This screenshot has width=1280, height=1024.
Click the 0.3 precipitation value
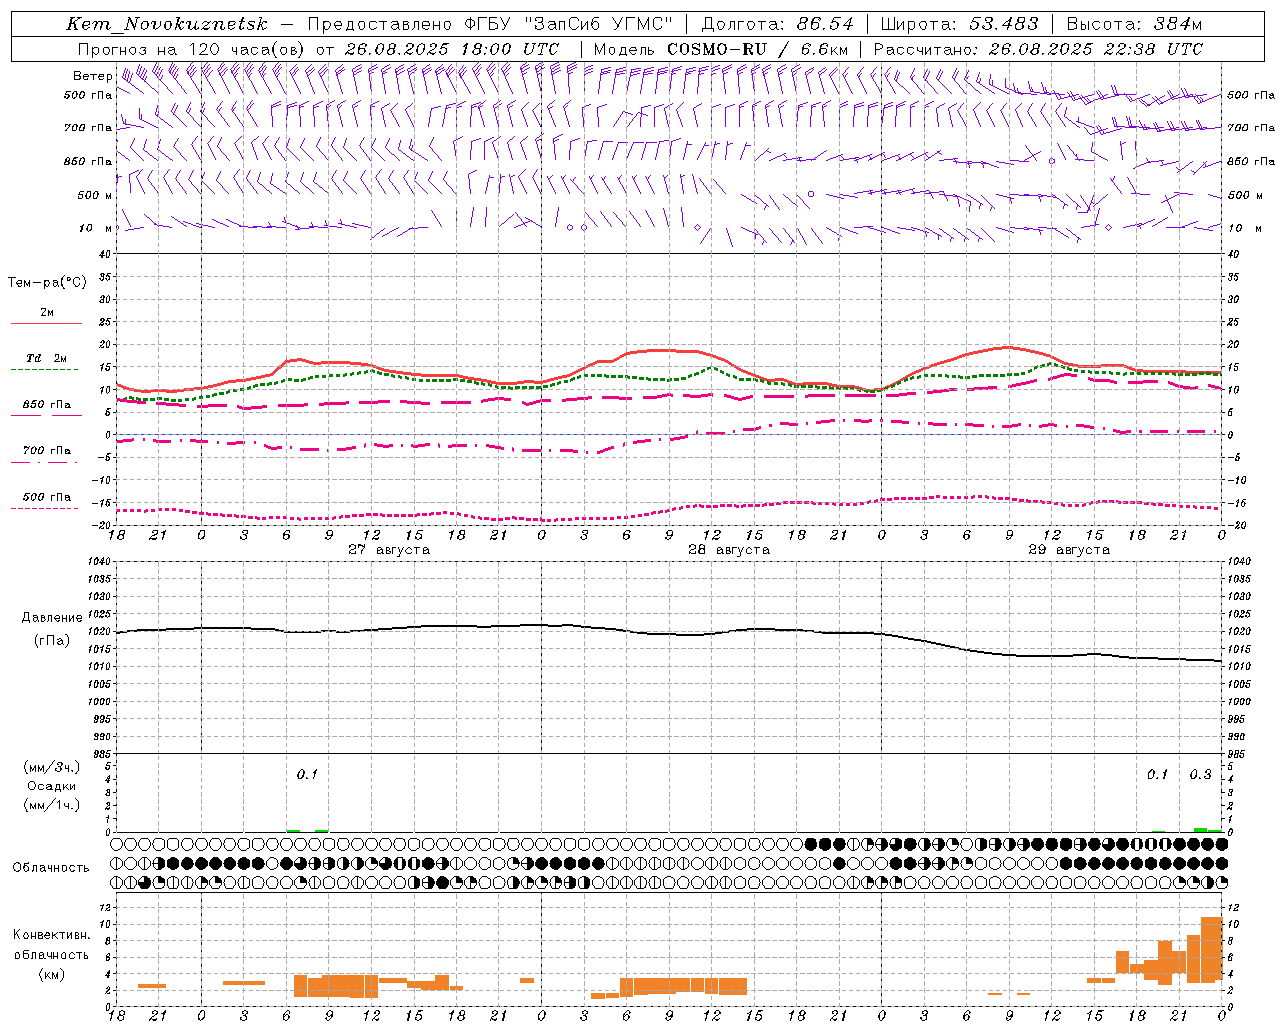pyautogui.click(x=1200, y=775)
